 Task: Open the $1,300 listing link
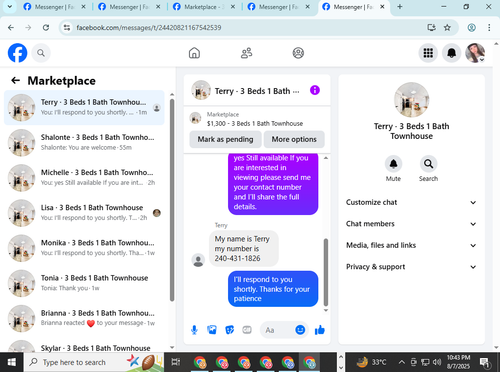255,124
